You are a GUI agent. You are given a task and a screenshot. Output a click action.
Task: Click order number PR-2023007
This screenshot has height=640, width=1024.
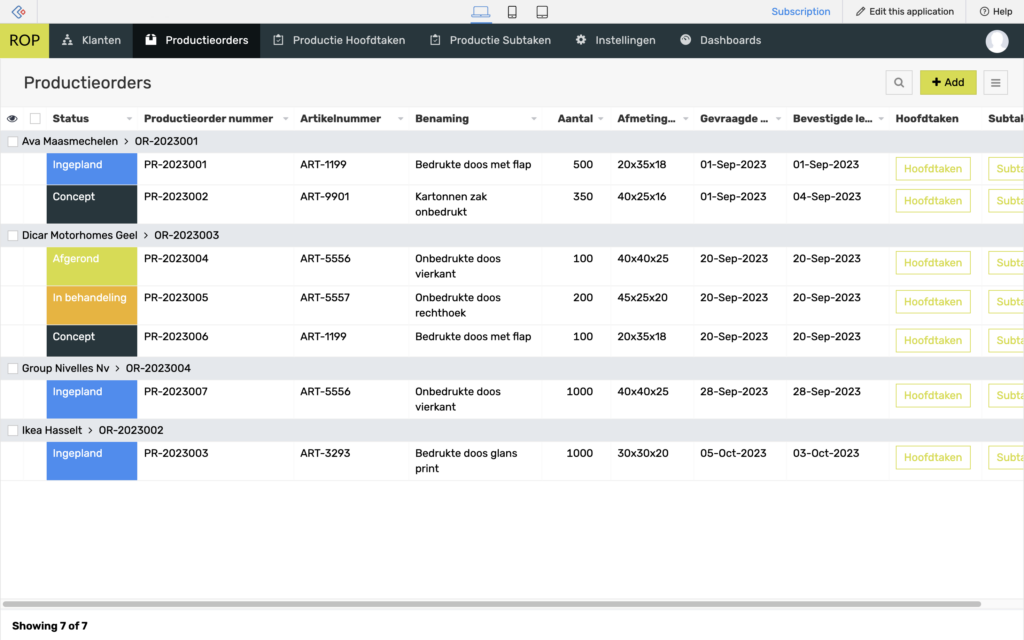(x=176, y=392)
